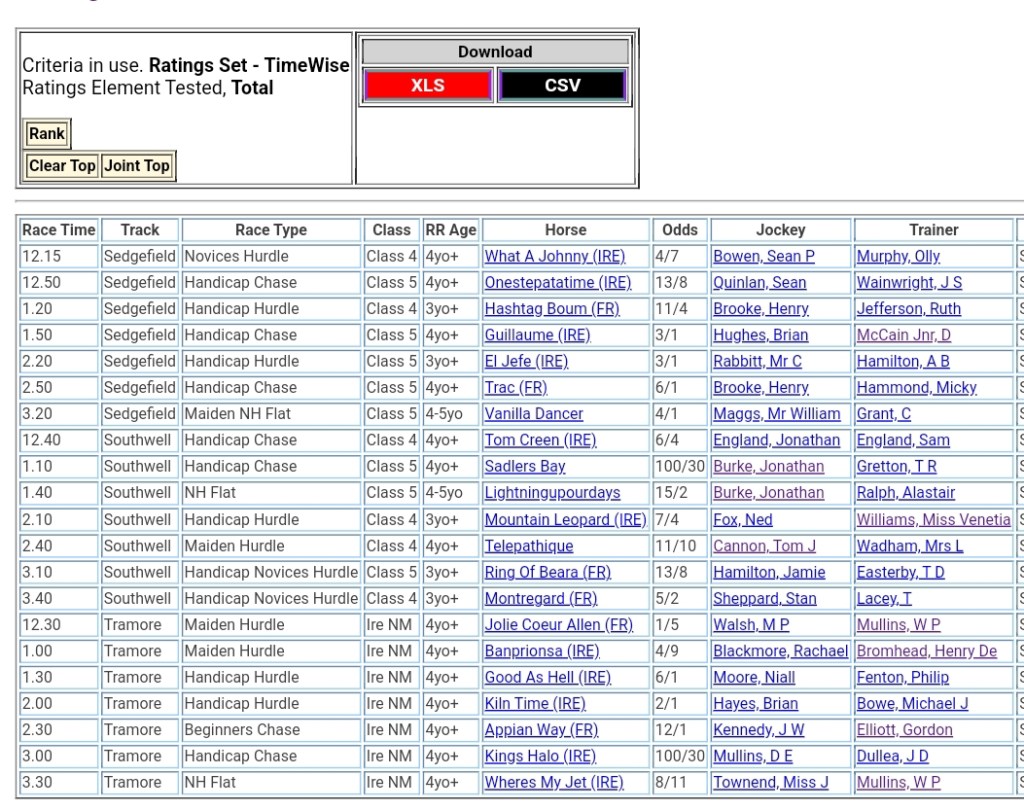Image resolution: width=1024 pixels, height=810 pixels.
Task: View trainer Murphy, Olly profile
Action: click(x=897, y=257)
